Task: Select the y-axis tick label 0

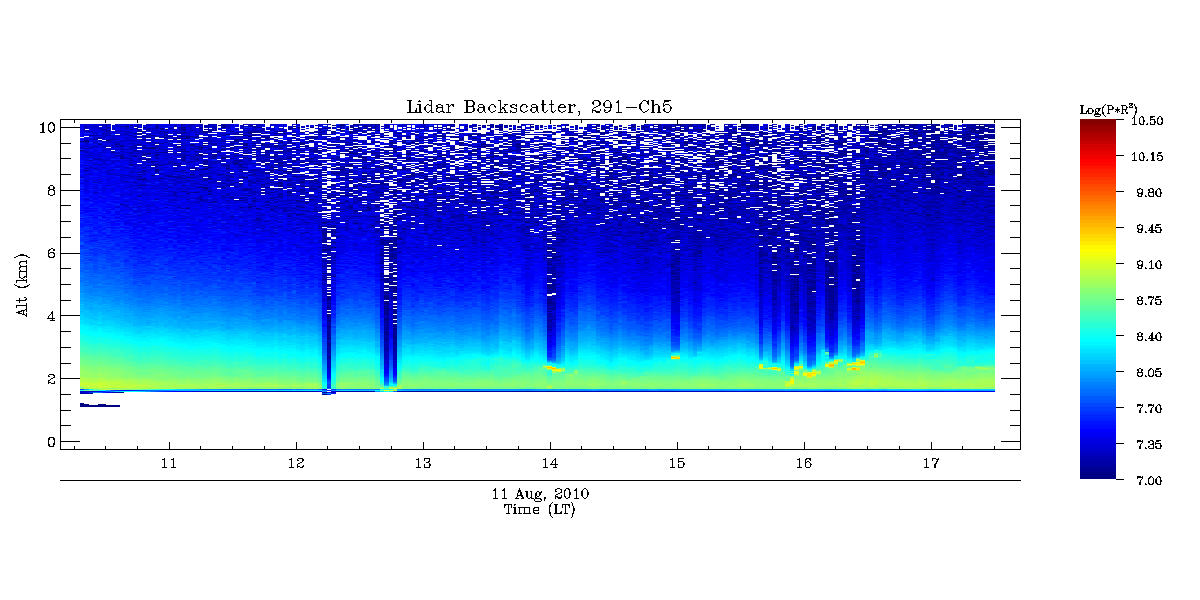Action: point(49,442)
